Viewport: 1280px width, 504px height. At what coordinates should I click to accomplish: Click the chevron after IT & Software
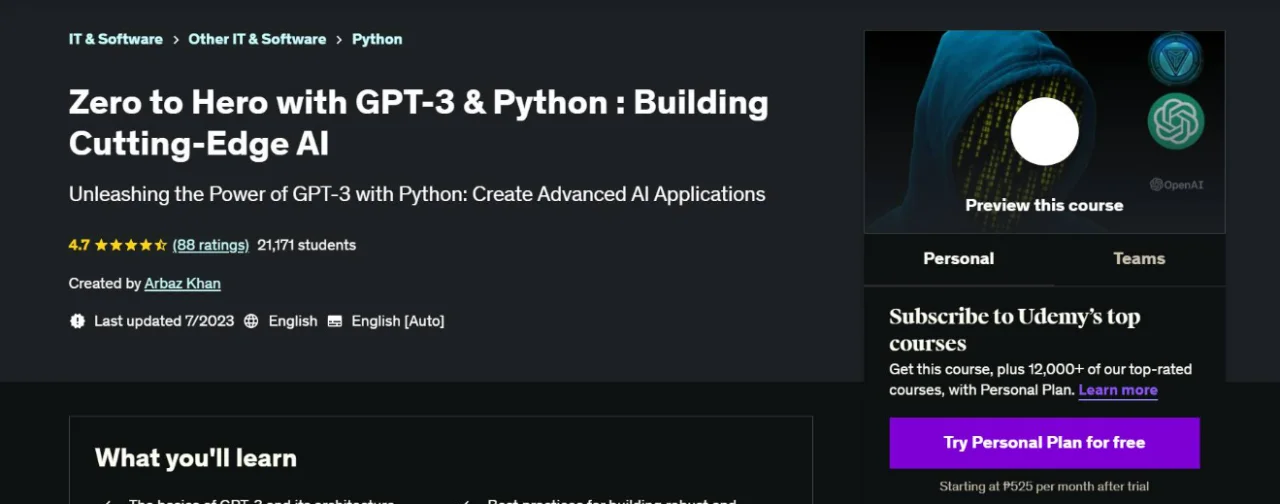click(175, 39)
